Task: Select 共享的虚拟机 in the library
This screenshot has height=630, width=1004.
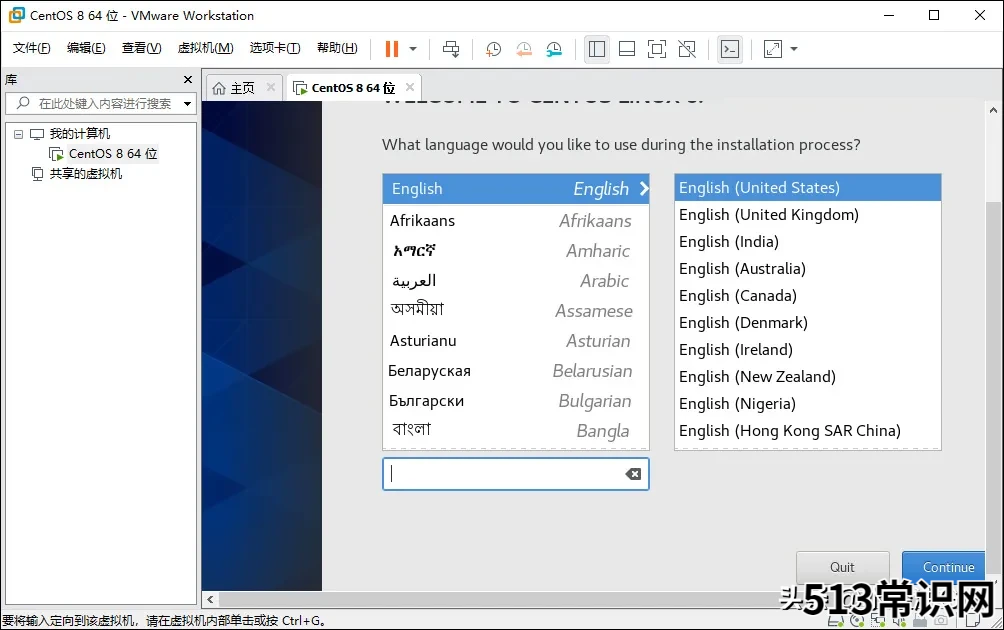Action: point(86,174)
